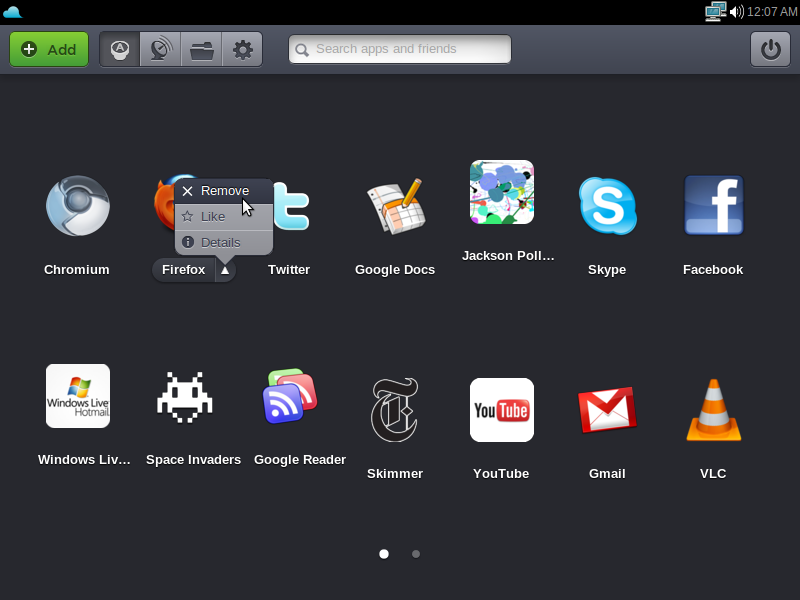
Task: Open settings gear in toolbar
Action: click(x=242, y=49)
